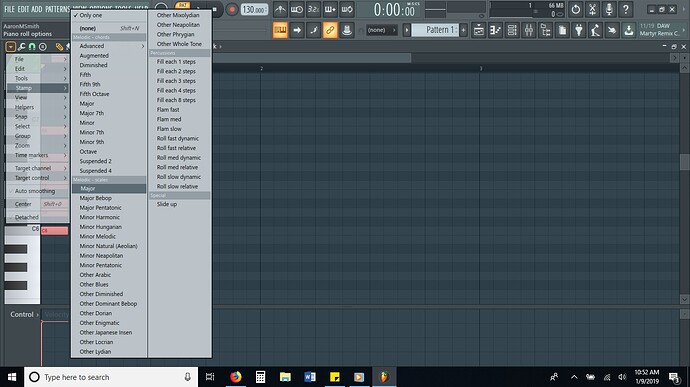Click the circular stamp icon in the piano roll toolbar
This screenshot has height=387, width=690.
click(43, 46)
